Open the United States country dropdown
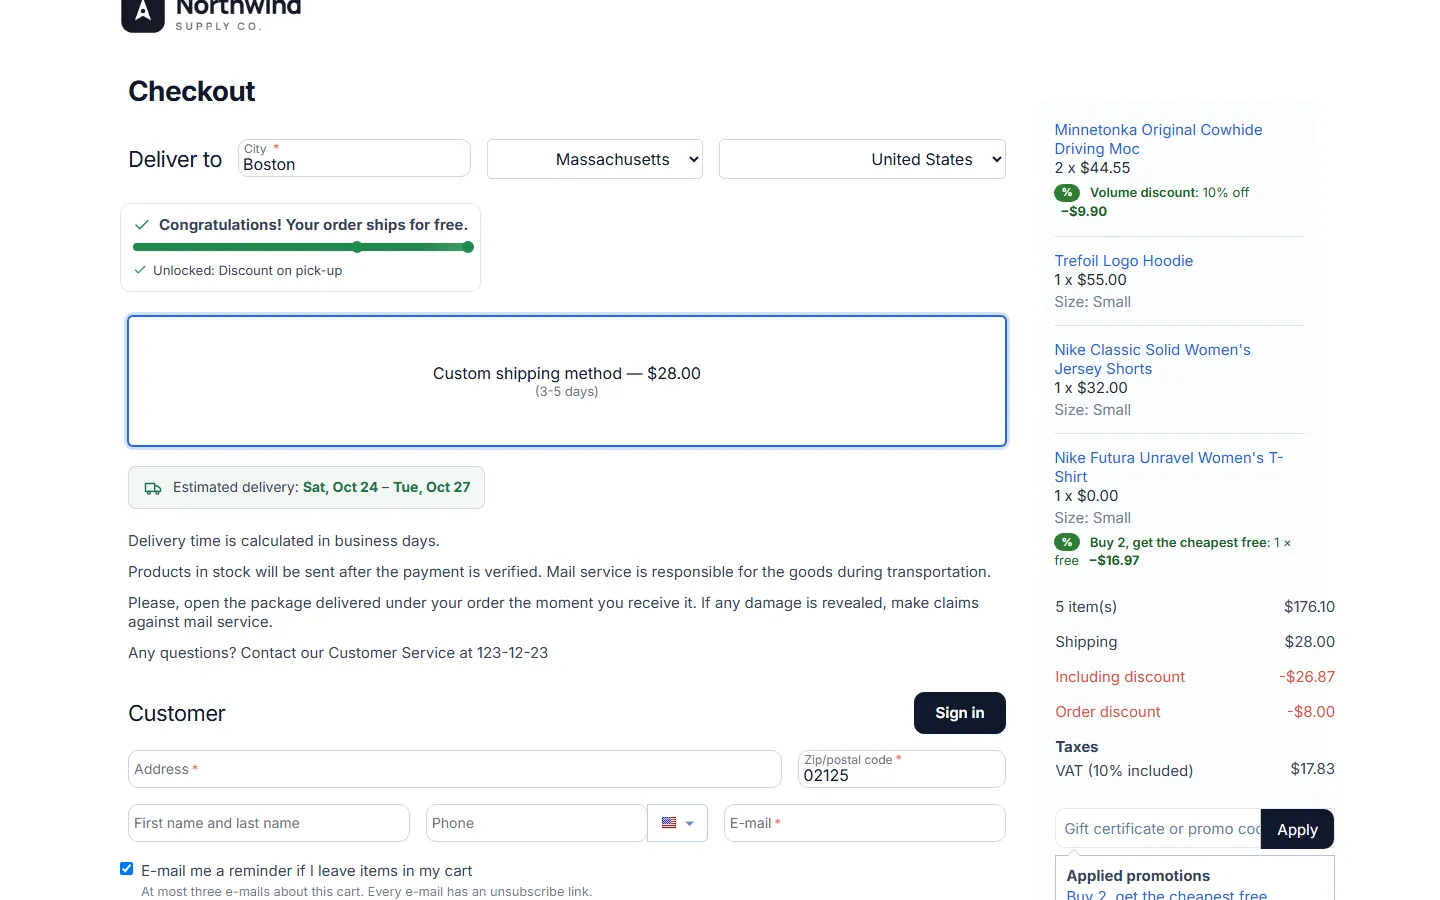 862,159
